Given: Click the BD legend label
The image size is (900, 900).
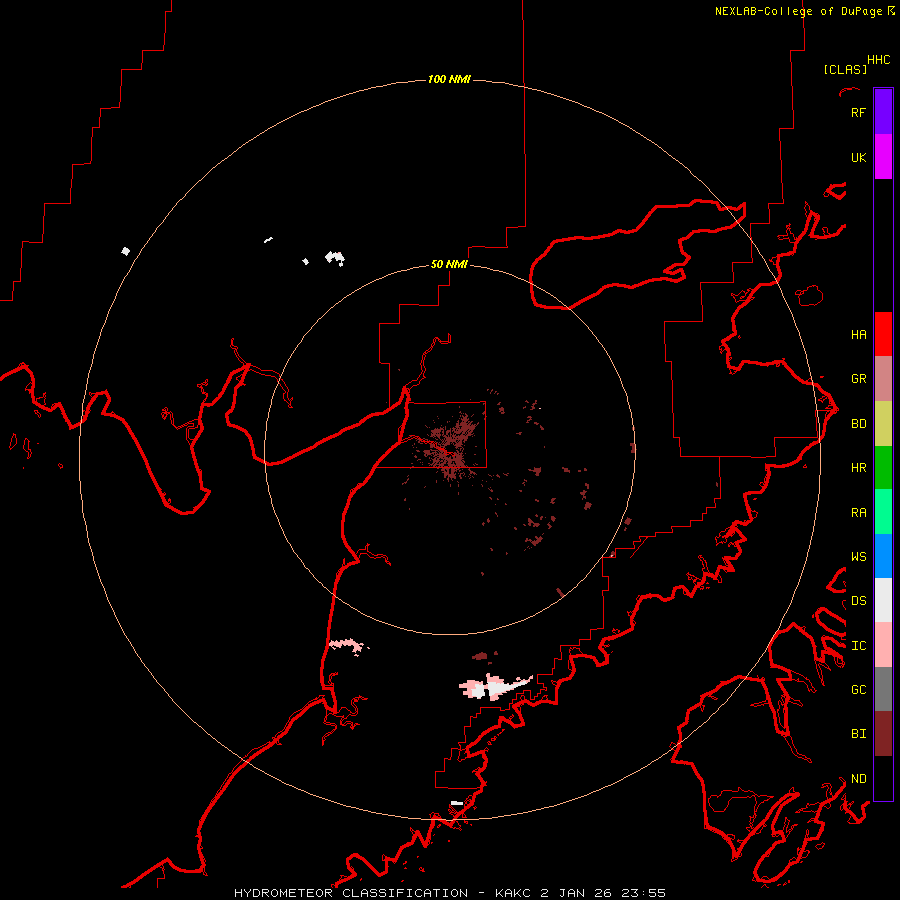Looking at the screenshot, I should 858,423.
